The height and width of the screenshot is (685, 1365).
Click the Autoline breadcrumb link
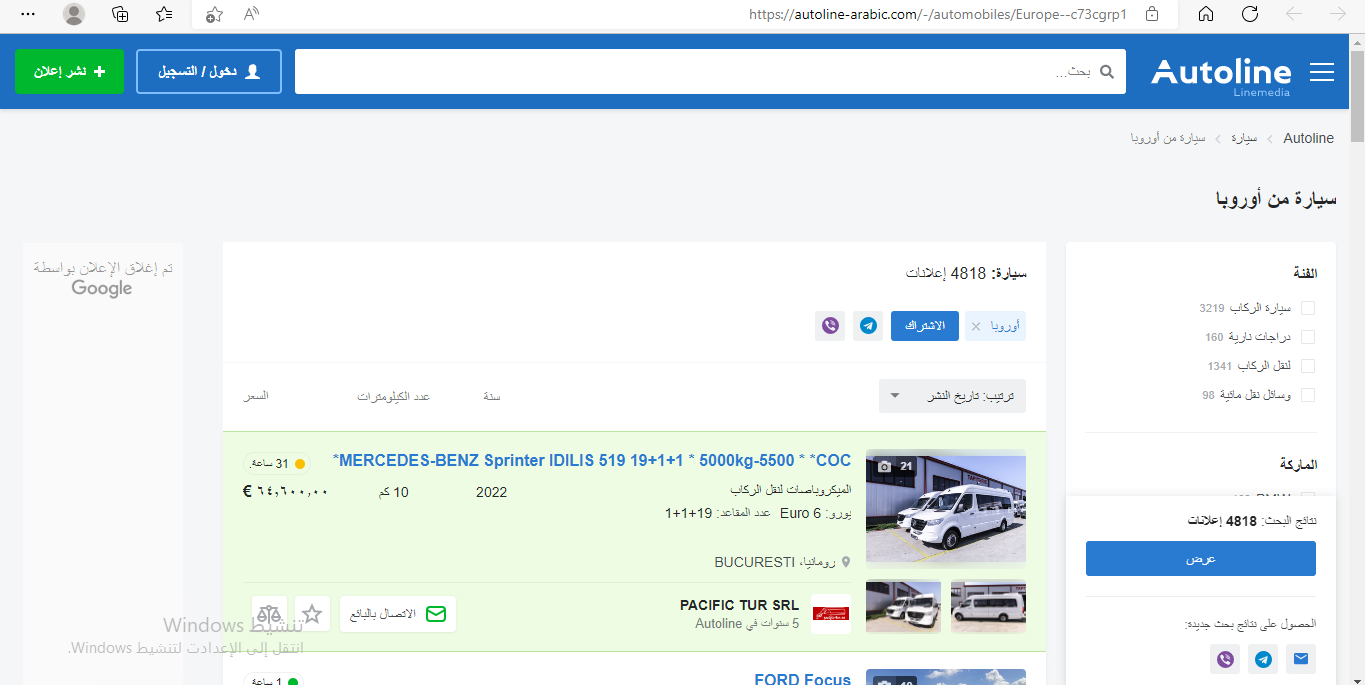tap(1308, 138)
